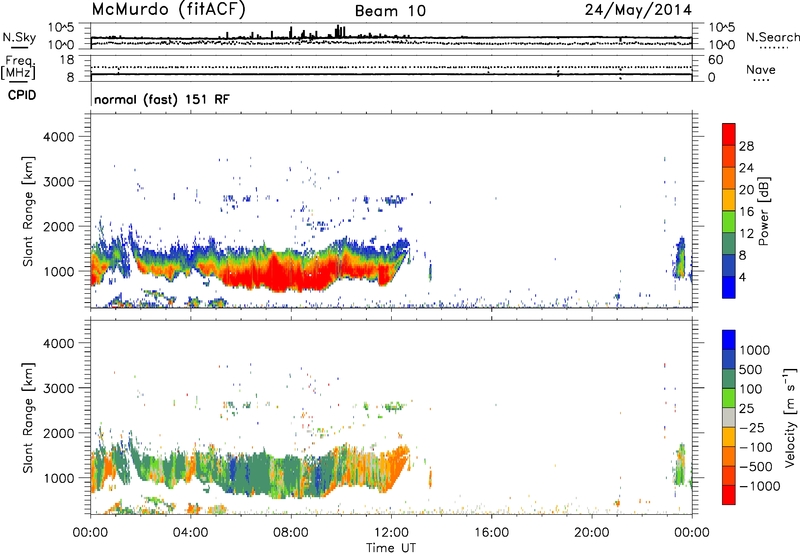Click the noise spike near 10:00 in N.Sky panel

pyautogui.click(x=339, y=31)
